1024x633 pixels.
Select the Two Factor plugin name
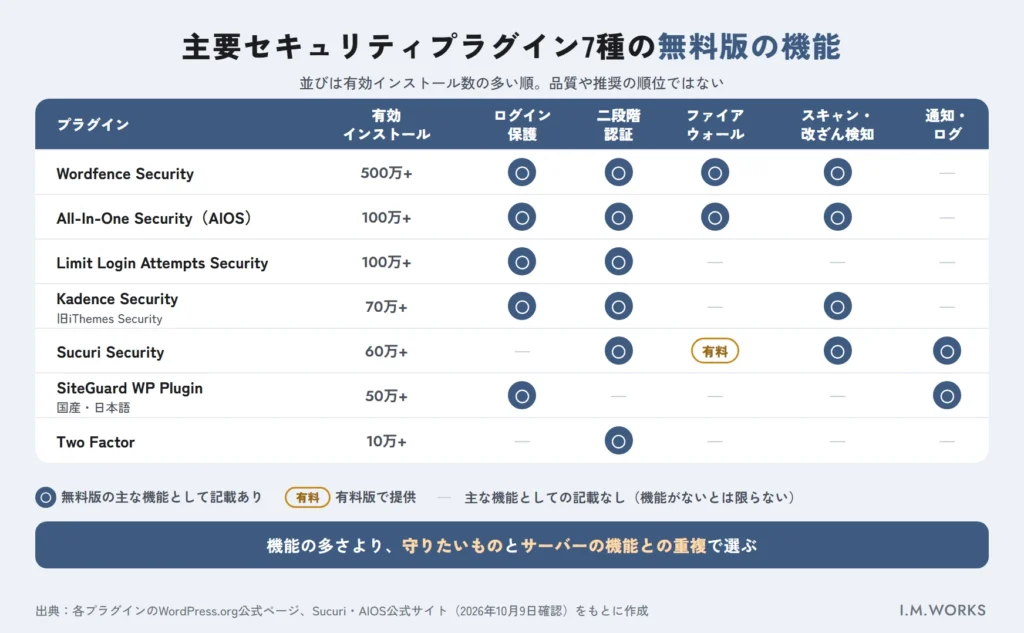coord(95,442)
